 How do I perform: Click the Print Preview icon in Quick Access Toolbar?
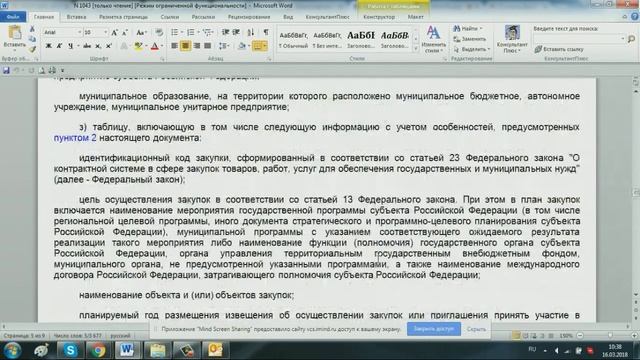pyautogui.click(x=41, y=70)
